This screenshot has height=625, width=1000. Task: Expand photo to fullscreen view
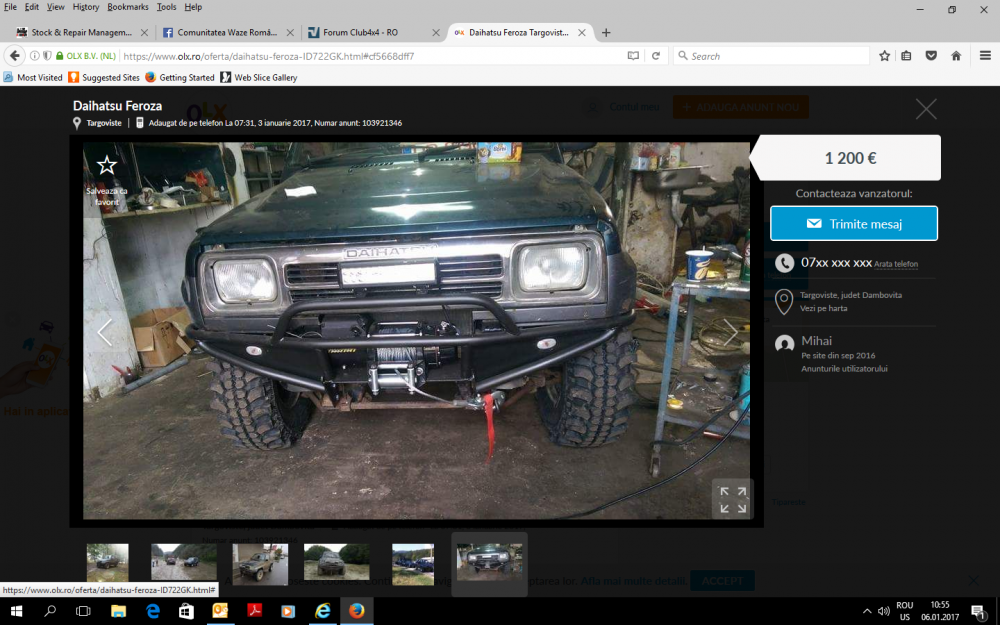733,499
